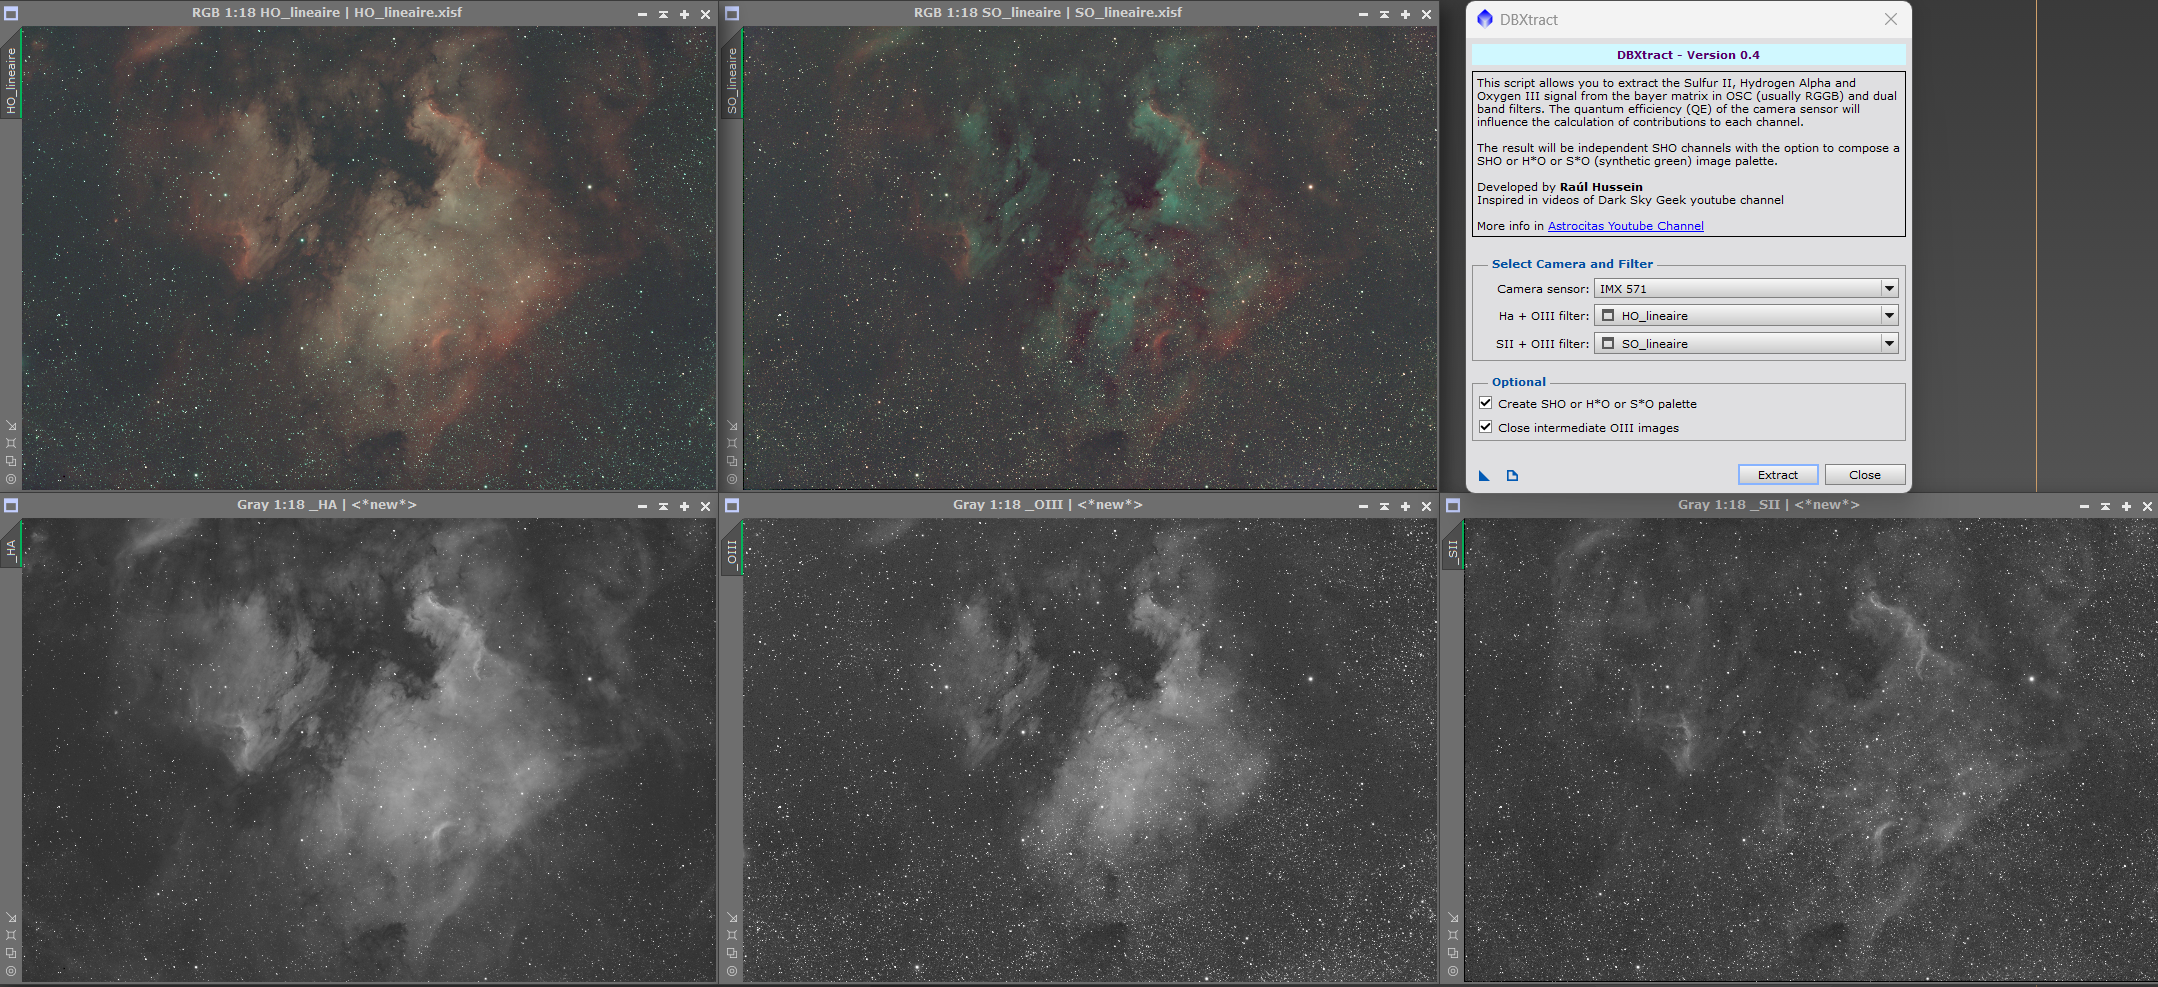Open the script documentation page icon
Image resolution: width=2158 pixels, height=987 pixels.
click(1512, 476)
